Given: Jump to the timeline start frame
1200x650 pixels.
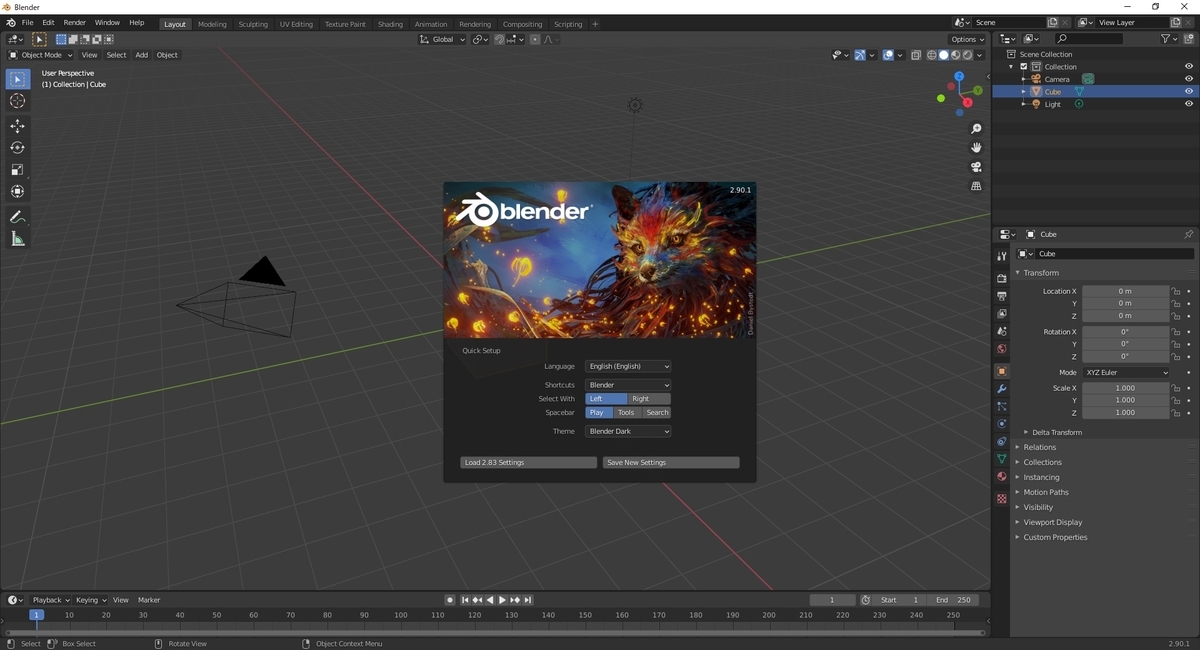Looking at the screenshot, I should 465,600.
